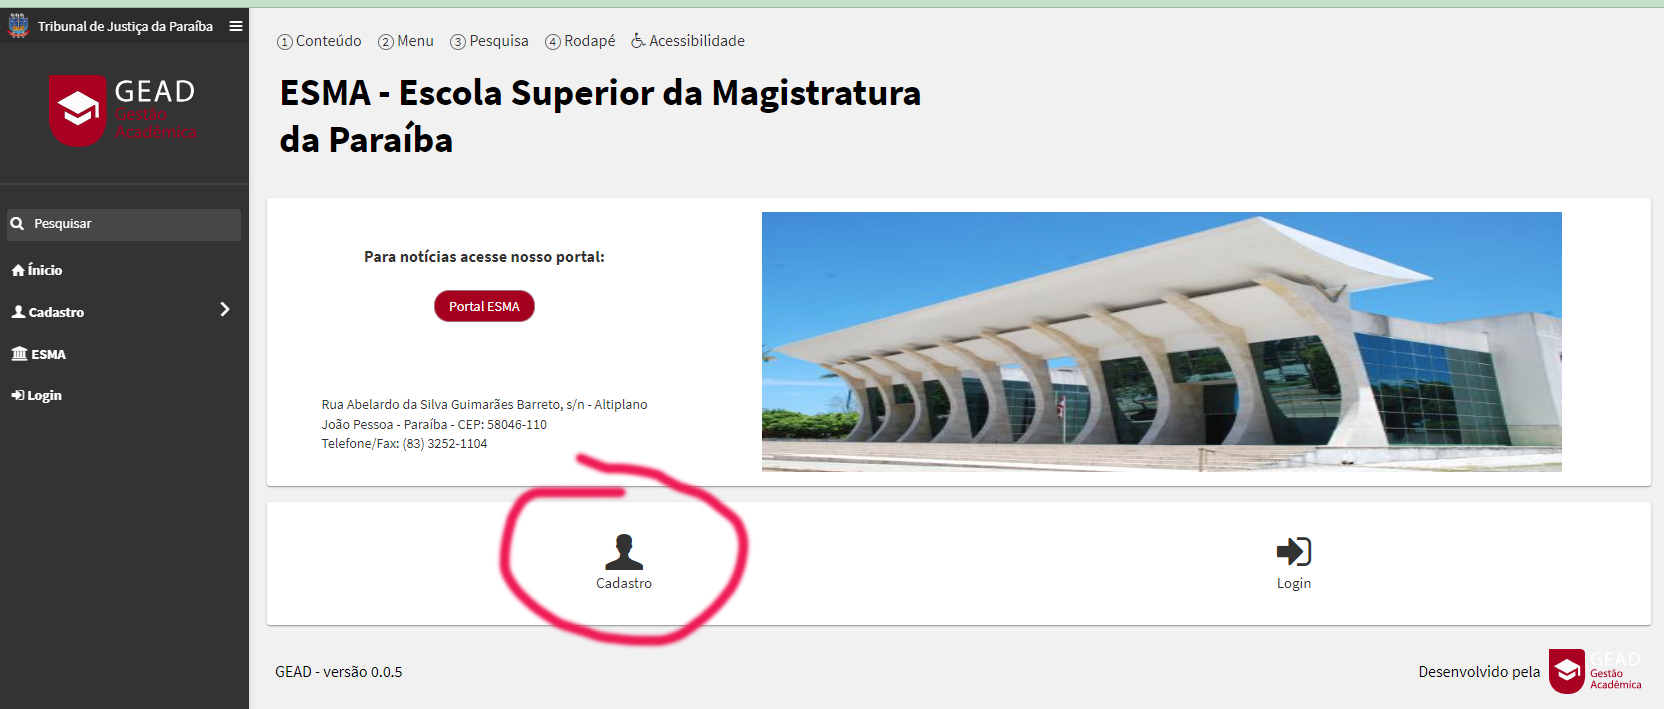
Task: Click the GEAD footer logo
Action: tap(1596, 671)
